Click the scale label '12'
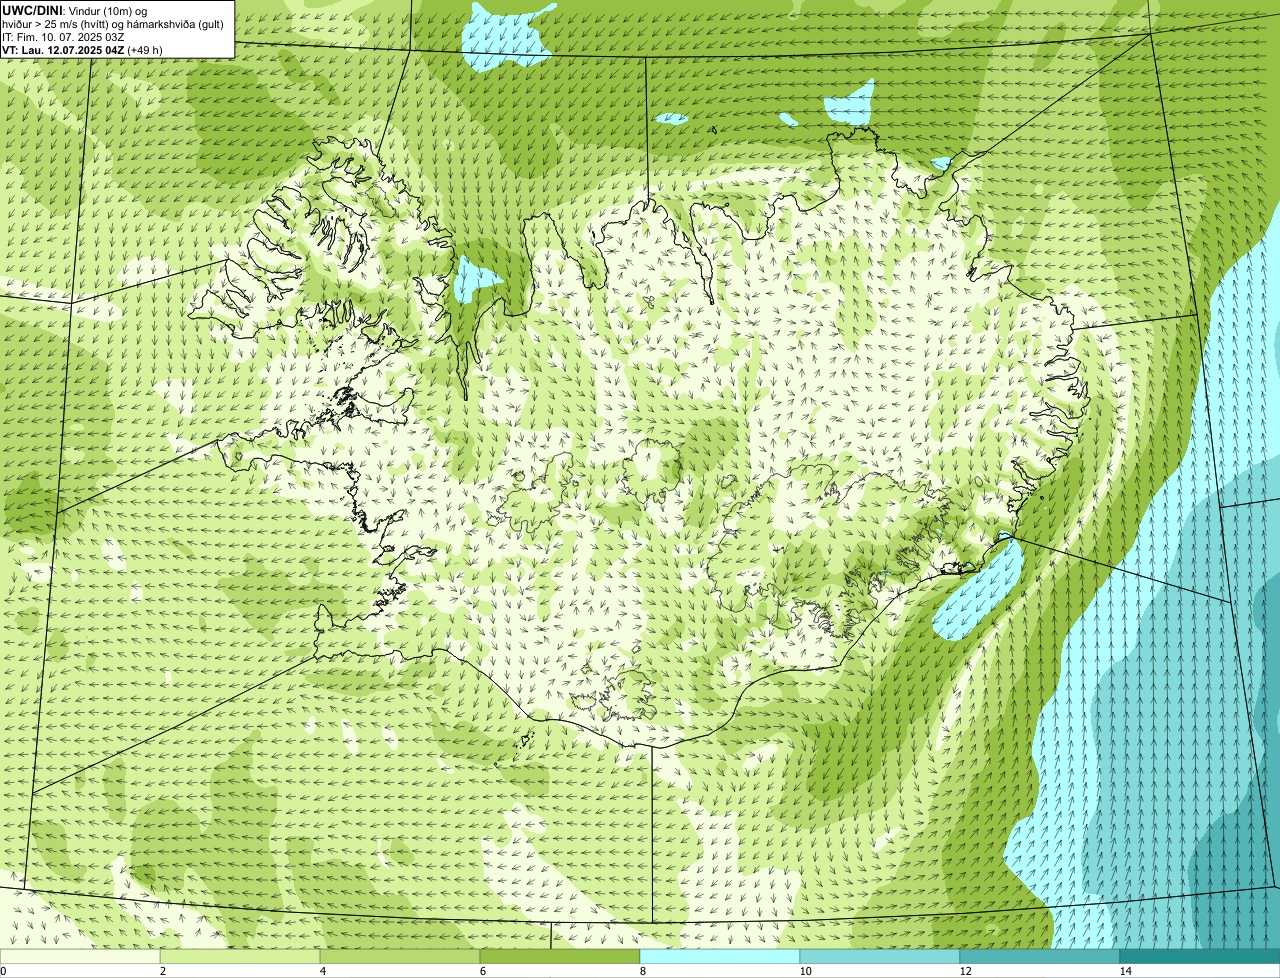The image size is (1280, 978). (x=965, y=971)
